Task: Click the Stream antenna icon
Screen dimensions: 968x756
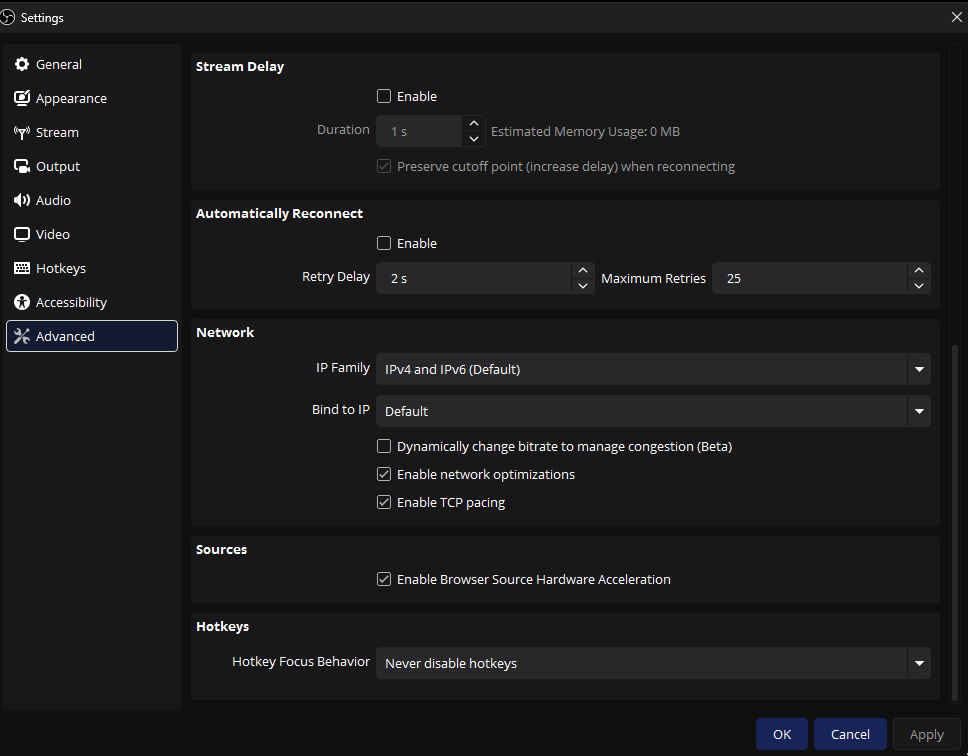Action: (x=22, y=132)
